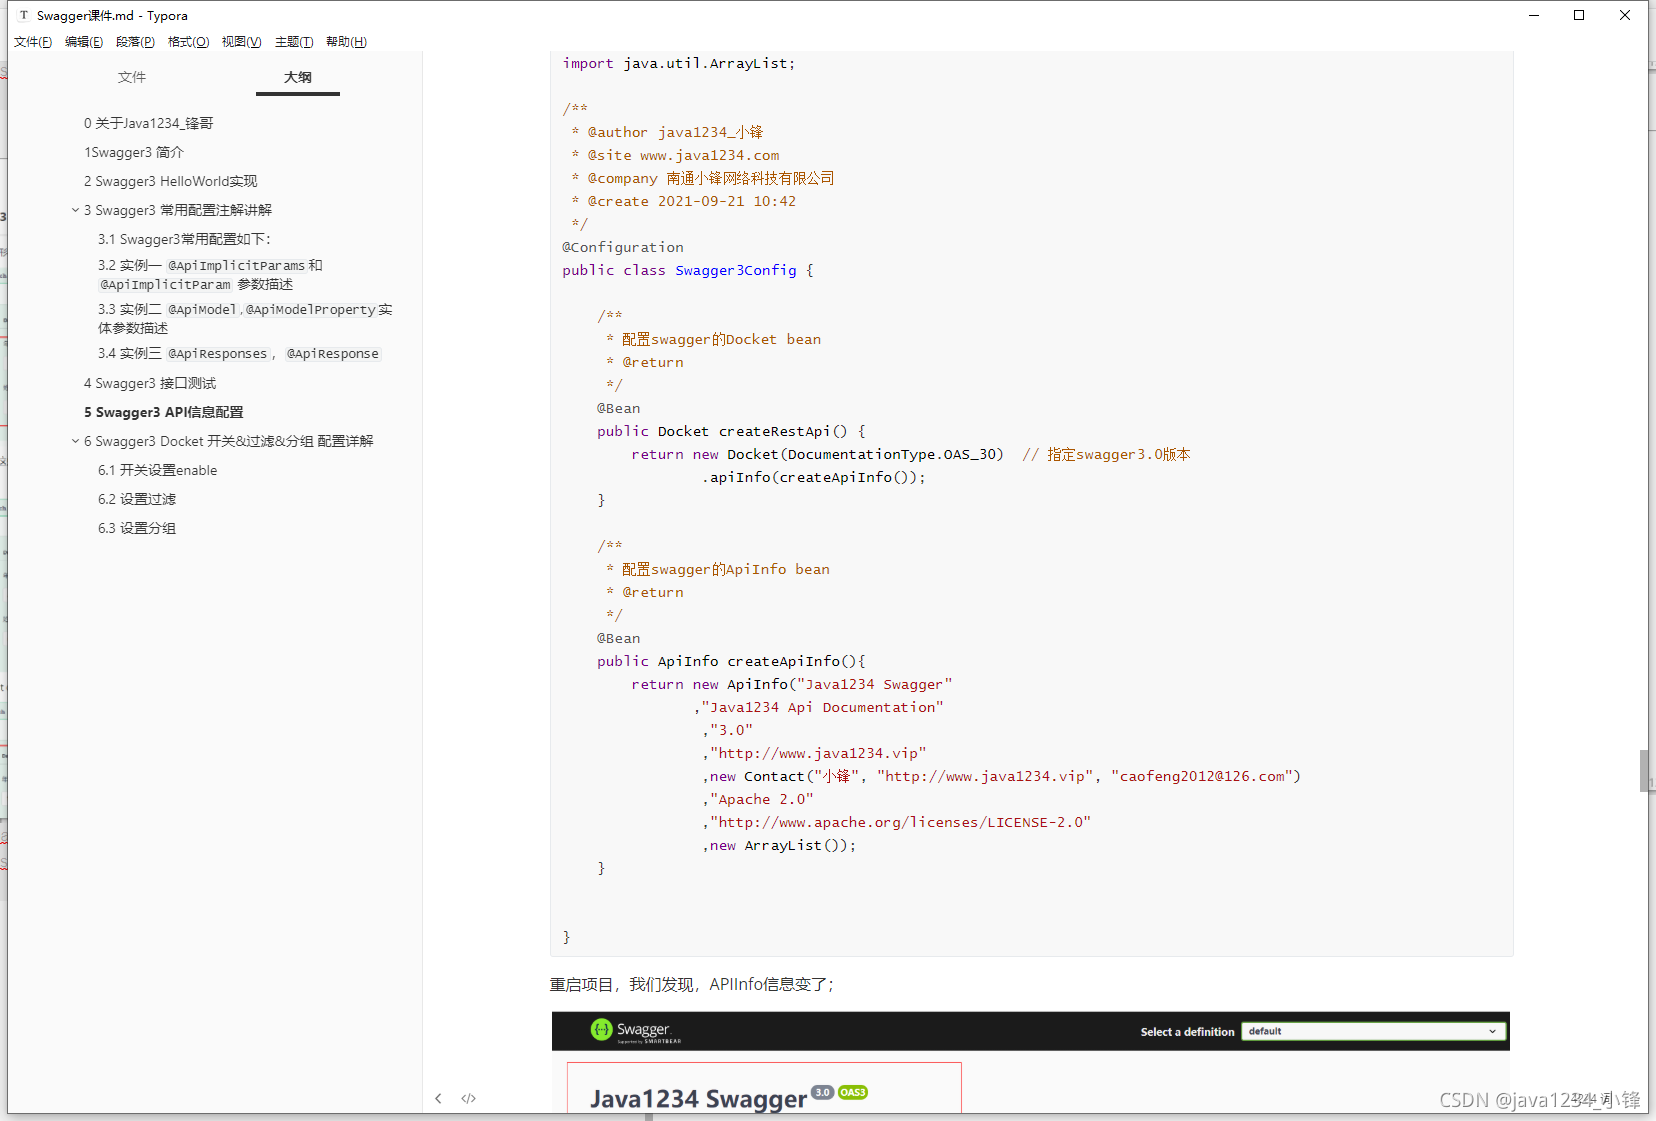Click the '"Java1234 Api Documentation"' string
1656x1121 pixels.
click(x=822, y=707)
